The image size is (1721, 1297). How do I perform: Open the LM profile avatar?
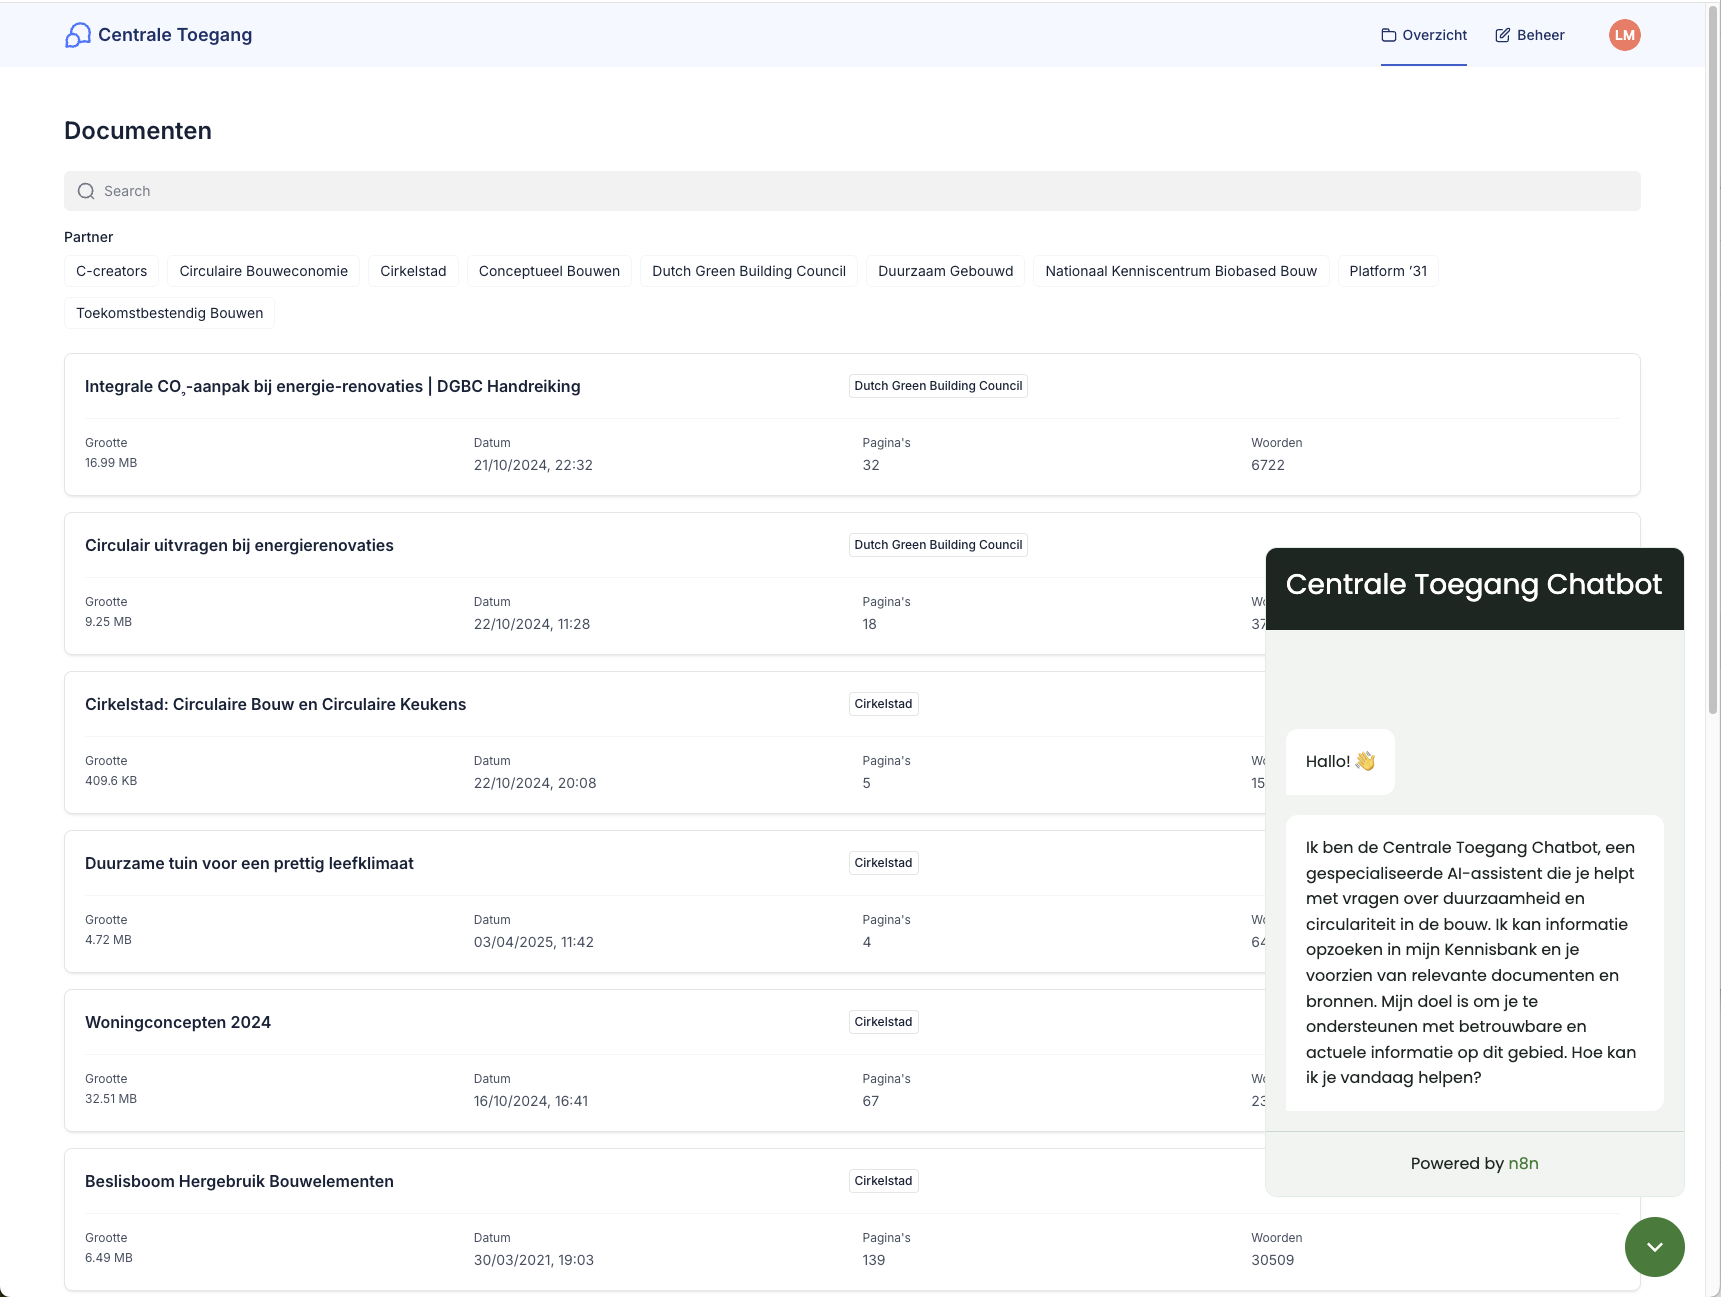[1625, 34]
